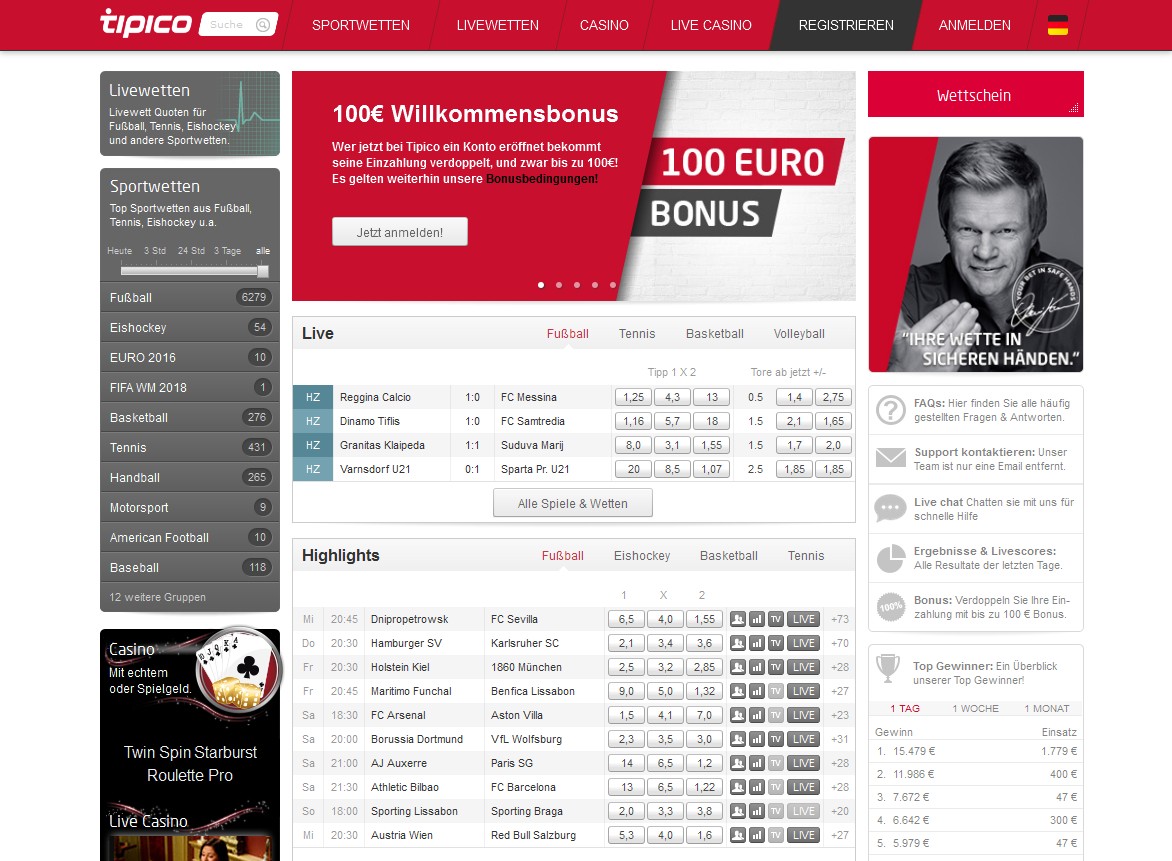
Task: Click the FAQs question mark icon
Action: click(890, 410)
